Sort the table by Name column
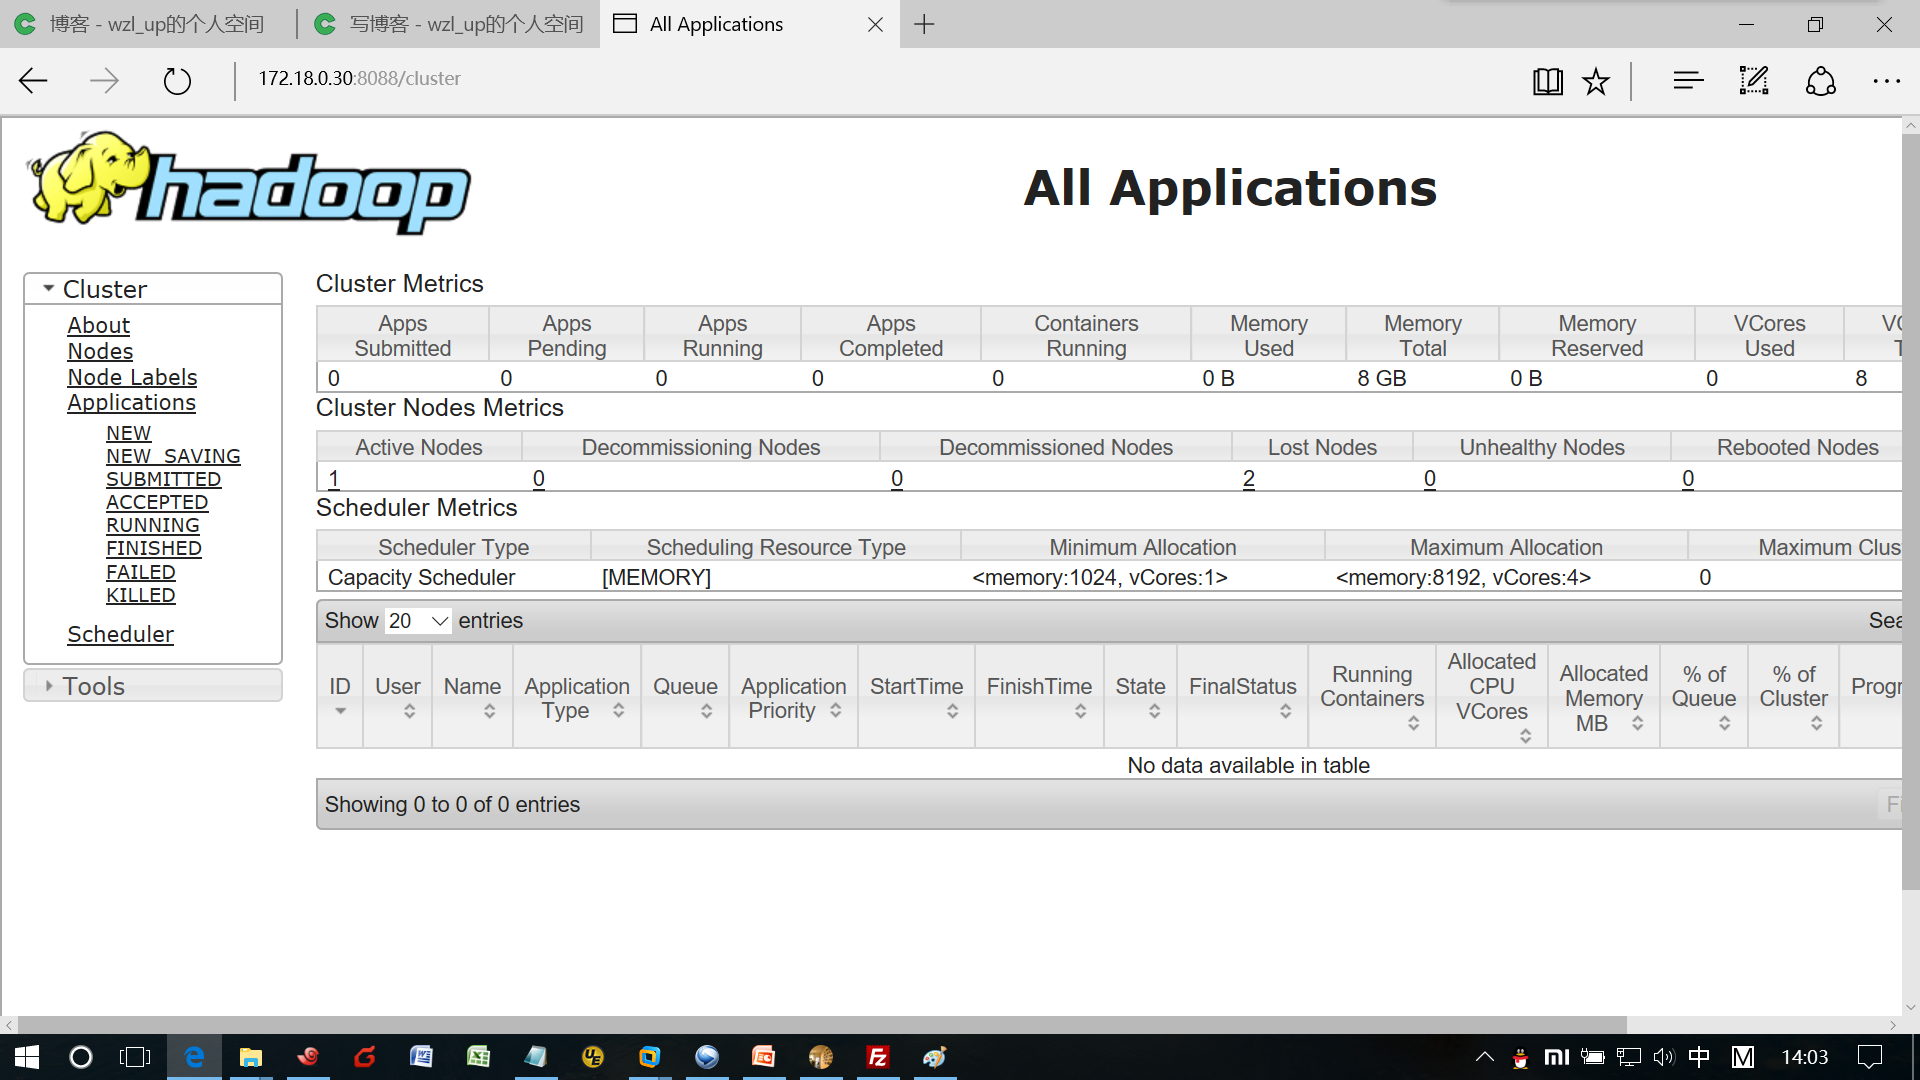 coord(472,697)
